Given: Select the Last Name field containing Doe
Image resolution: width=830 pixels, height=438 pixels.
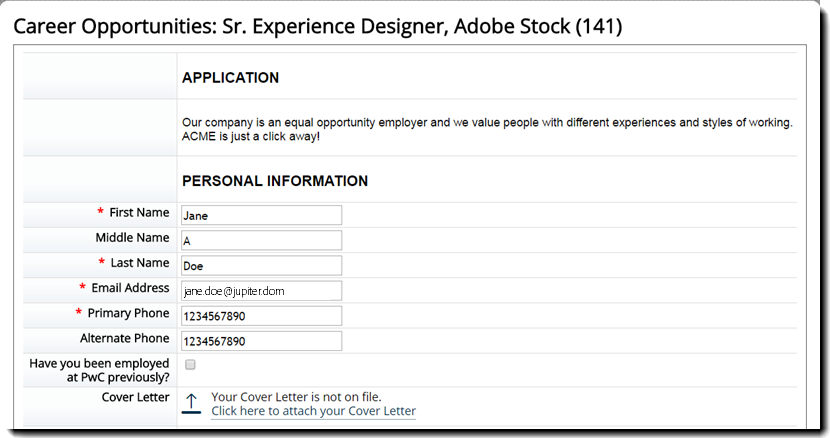Looking at the screenshot, I should pos(261,265).
